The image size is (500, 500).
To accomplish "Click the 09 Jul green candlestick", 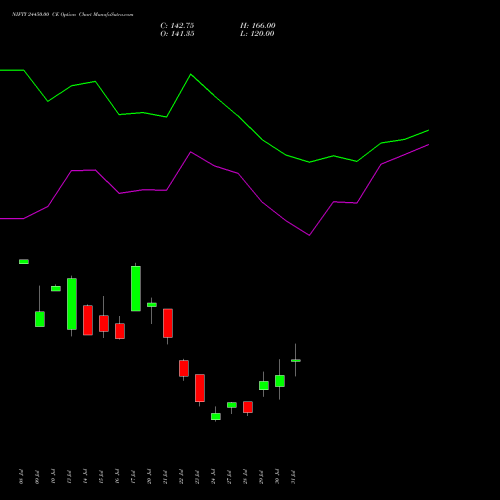I will pos(40,319).
